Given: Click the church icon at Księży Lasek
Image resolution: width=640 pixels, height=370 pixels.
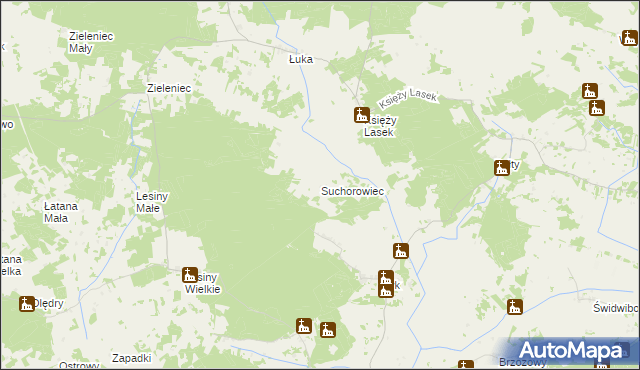Looking at the screenshot, I should point(362,115).
